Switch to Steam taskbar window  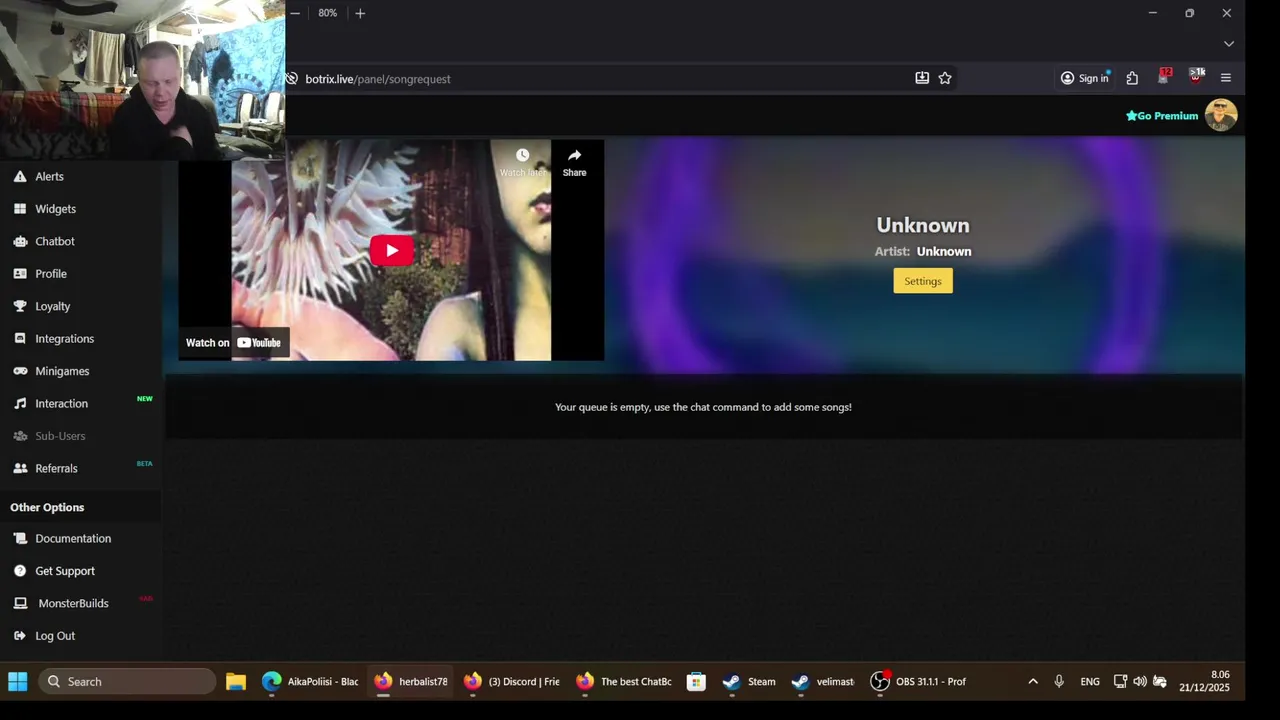pos(749,681)
